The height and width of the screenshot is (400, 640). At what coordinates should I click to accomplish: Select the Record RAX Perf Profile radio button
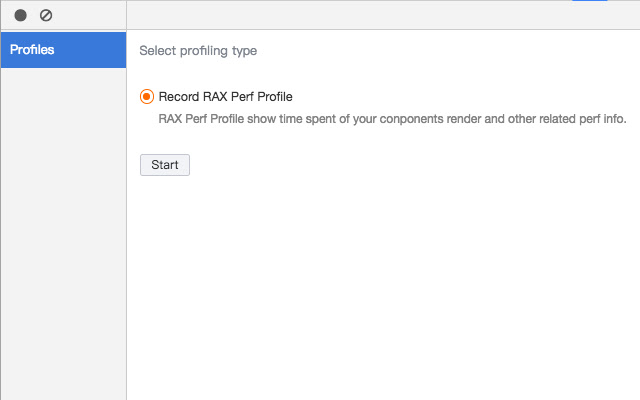[x=147, y=97]
